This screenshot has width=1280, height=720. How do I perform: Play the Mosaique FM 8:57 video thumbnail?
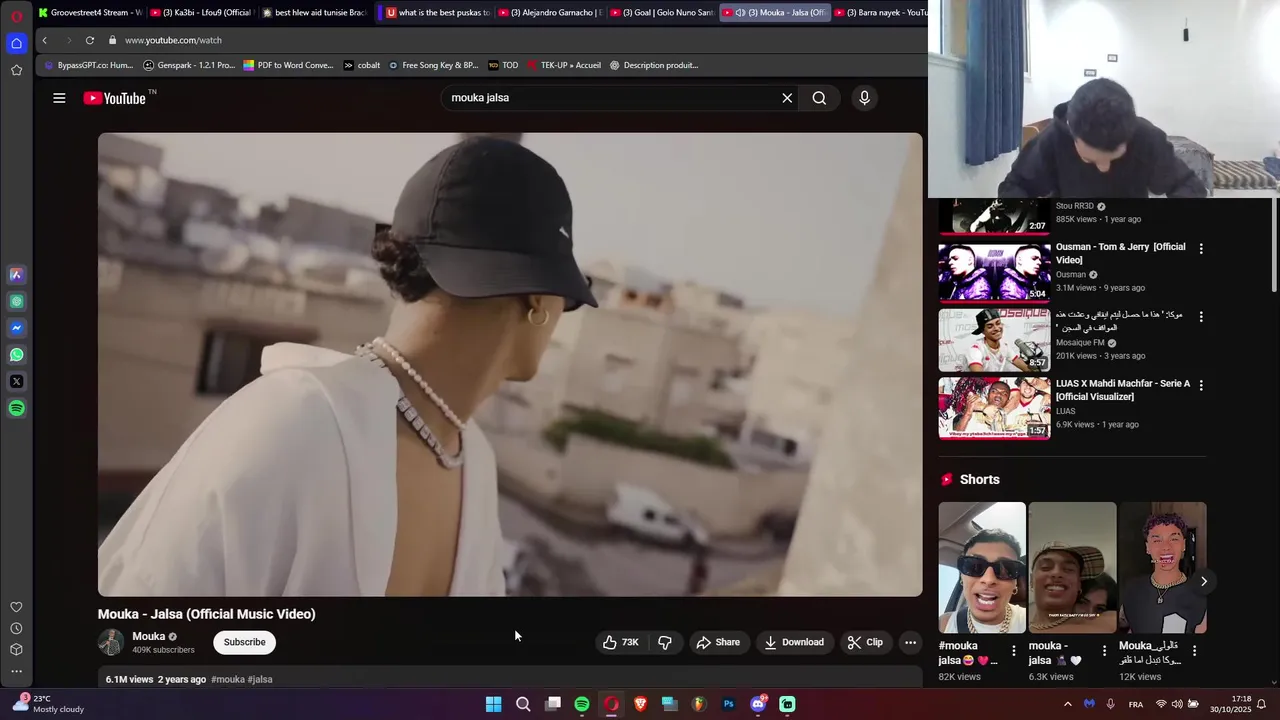pyautogui.click(x=994, y=340)
